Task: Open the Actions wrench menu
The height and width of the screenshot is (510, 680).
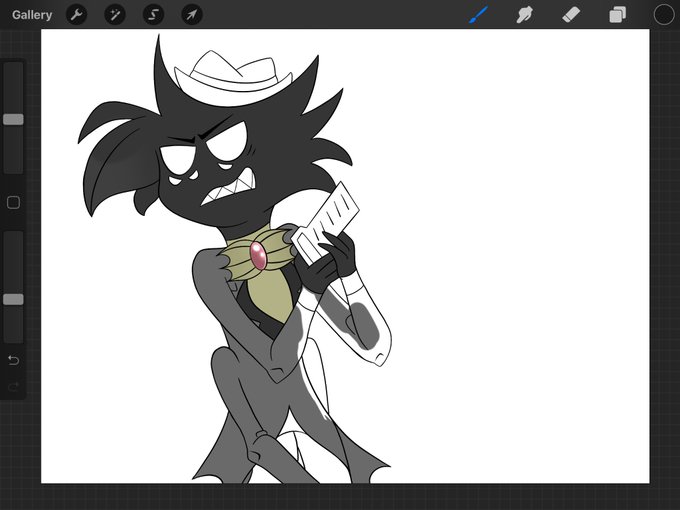Action: pos(76,15)
